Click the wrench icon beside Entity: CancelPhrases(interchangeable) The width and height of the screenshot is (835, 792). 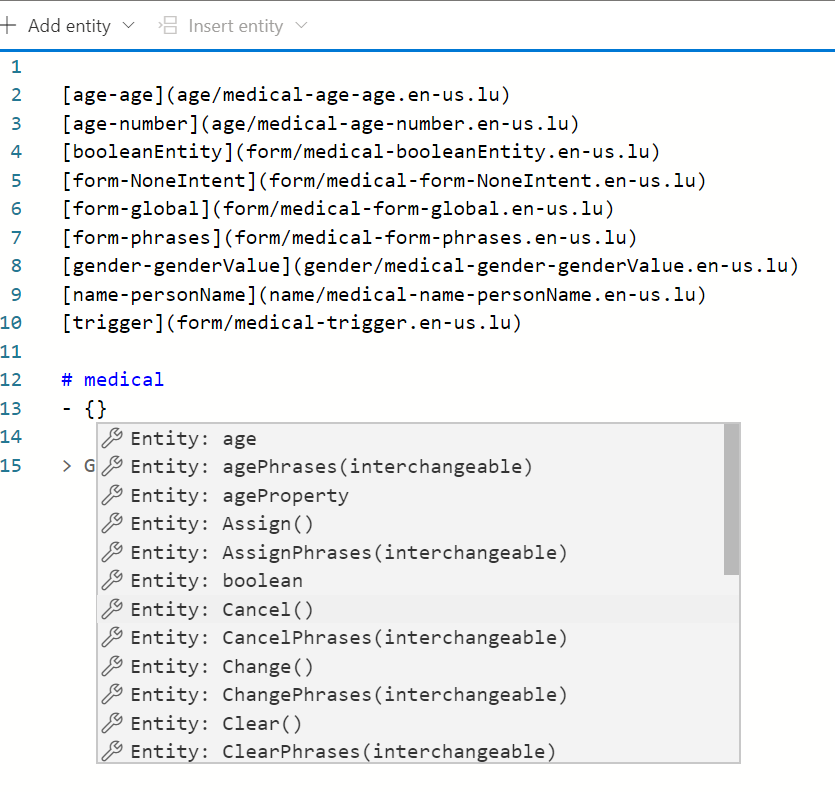pos(110,637)
